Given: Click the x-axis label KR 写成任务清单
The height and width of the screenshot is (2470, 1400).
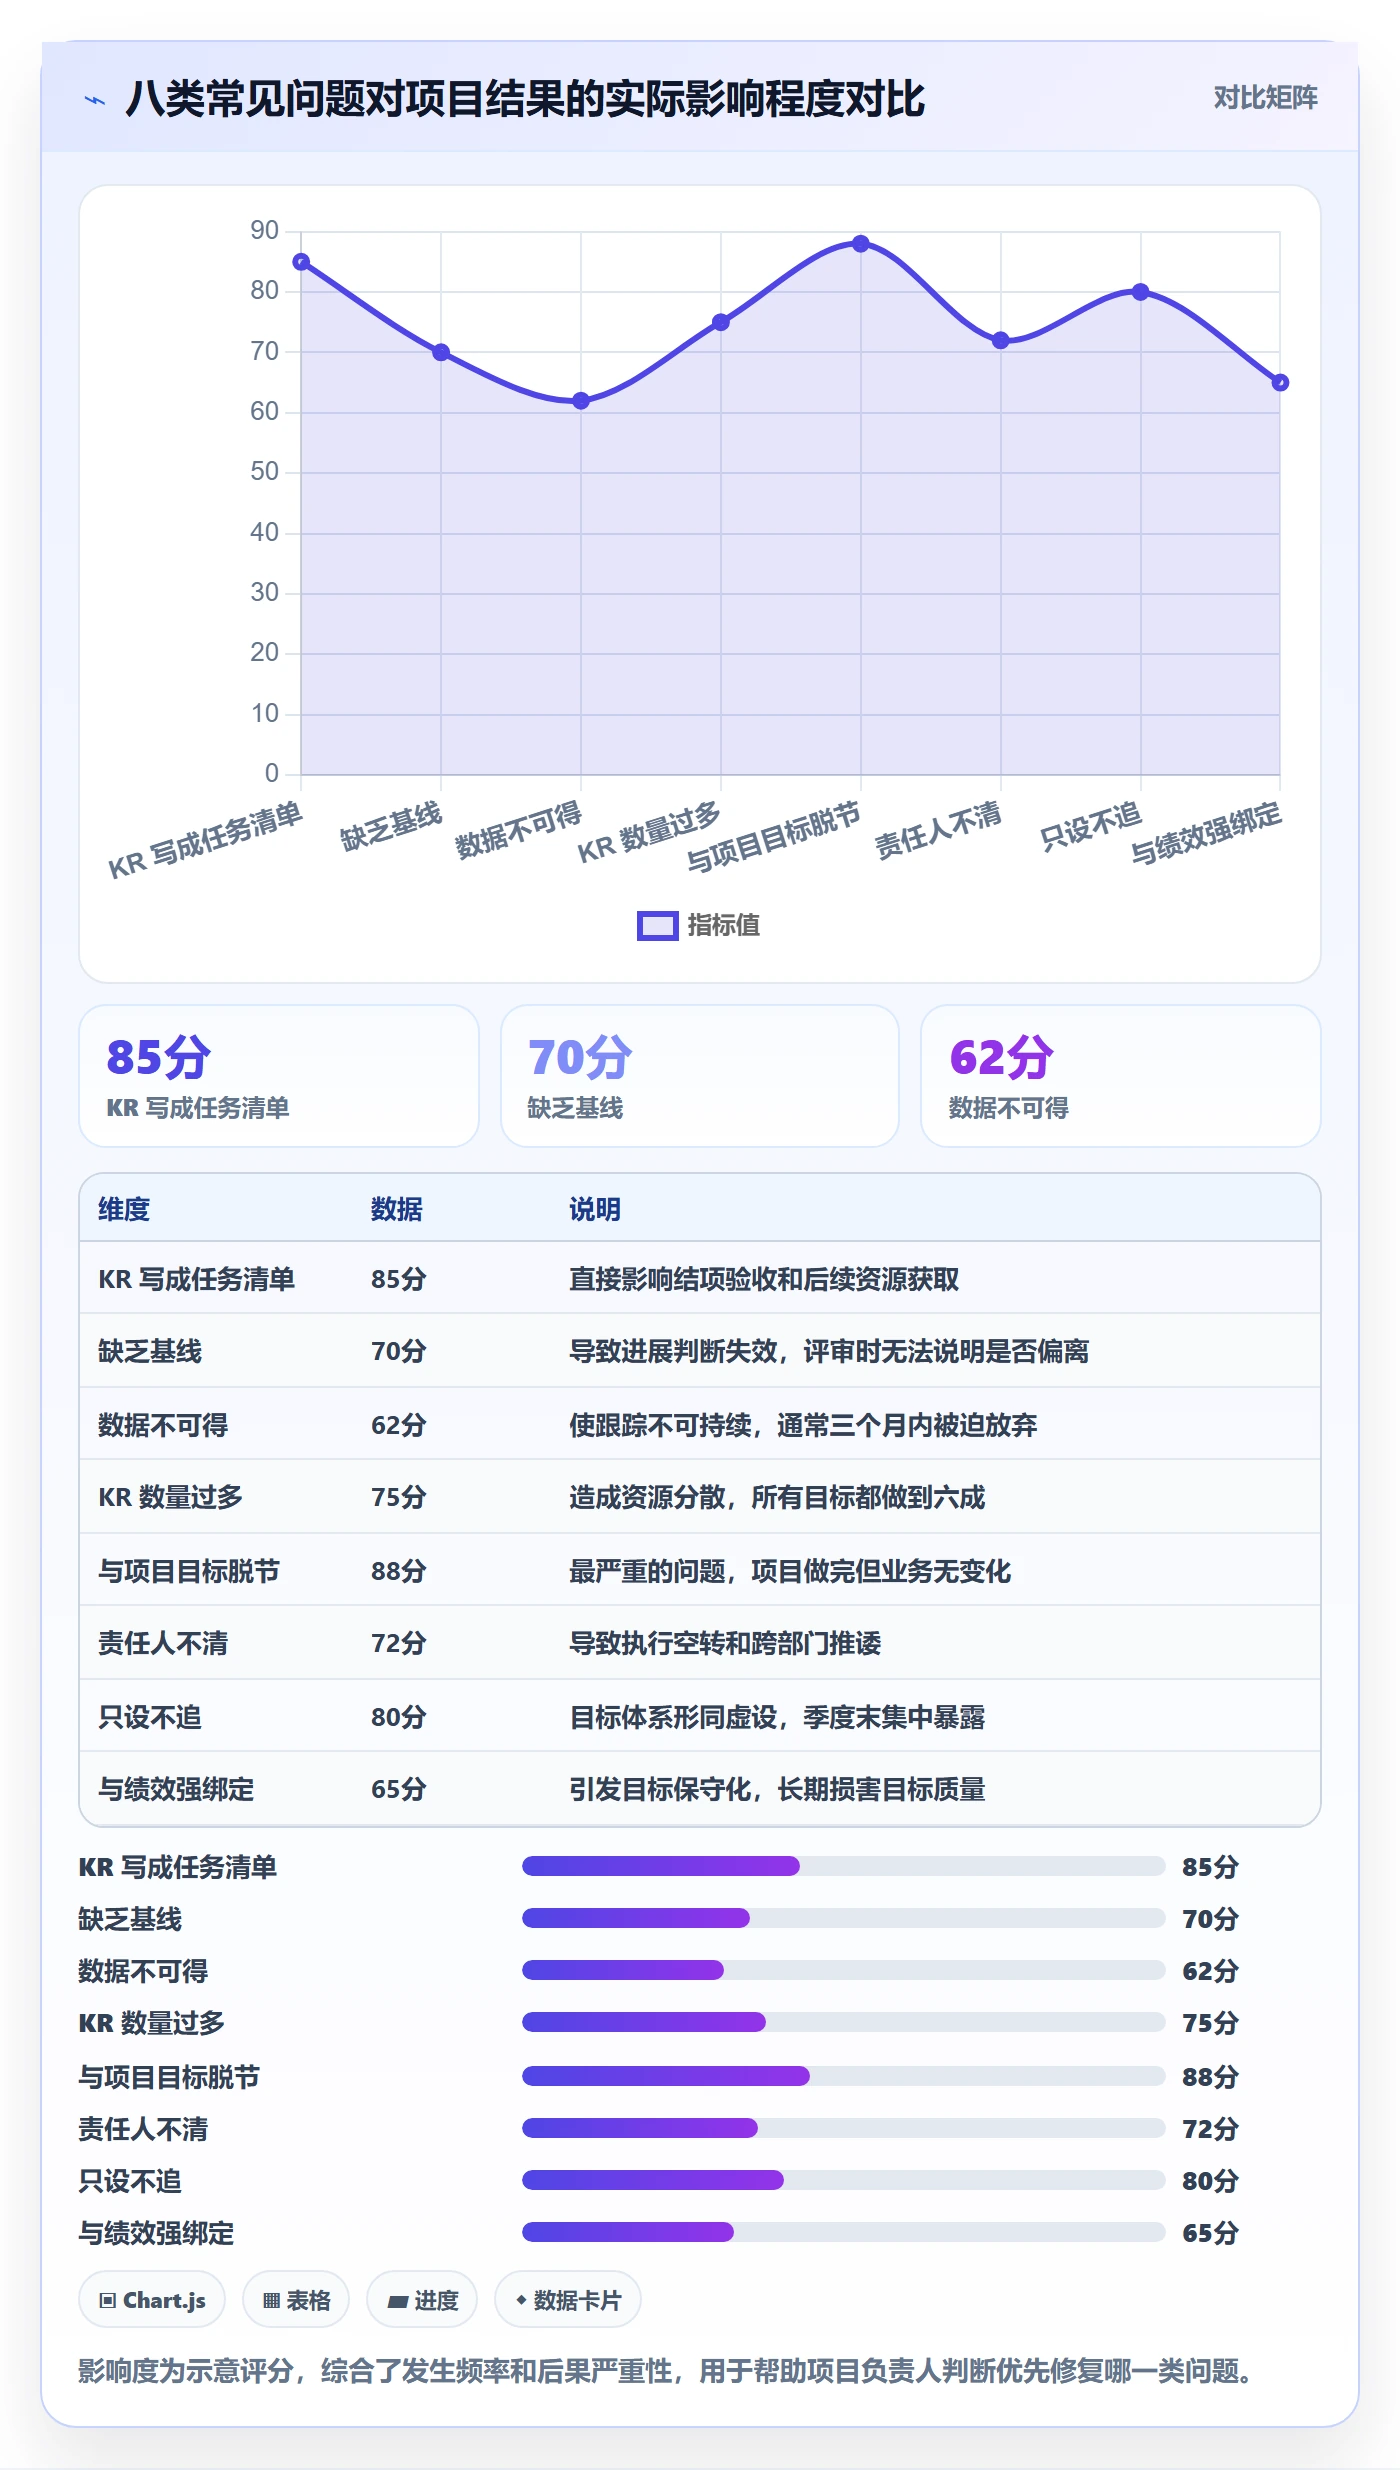Looking at the screenshot, I should [x=206, y=840].
